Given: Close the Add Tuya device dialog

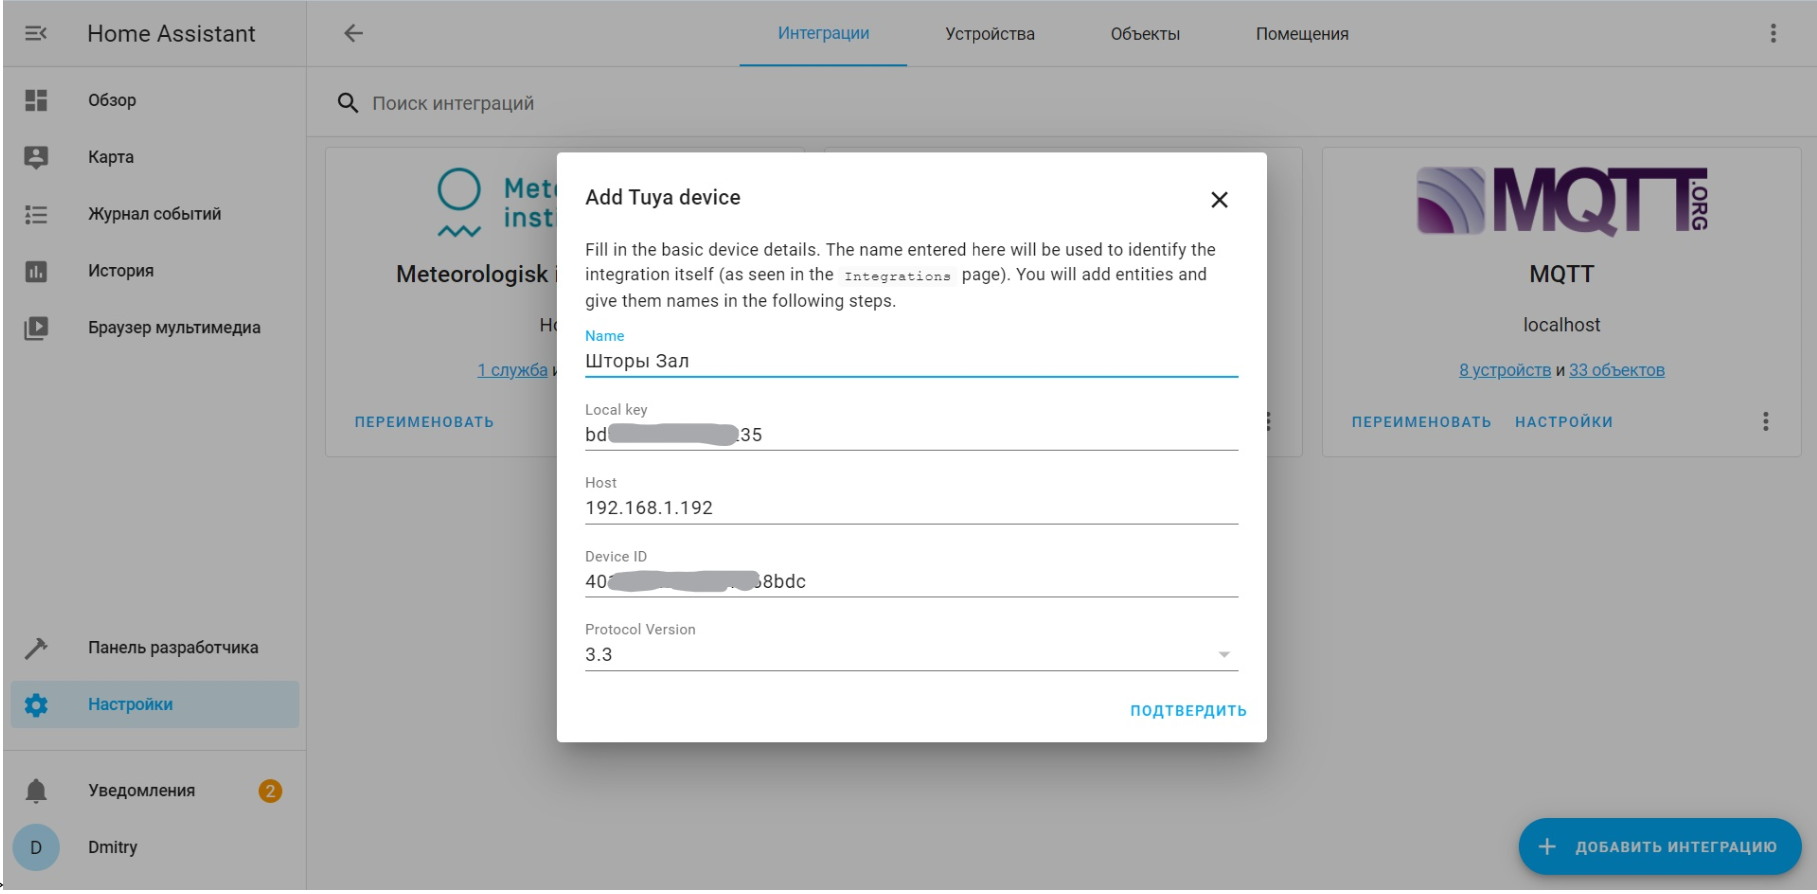Looking at the screenshot, I should click(x=1219, y=200).
